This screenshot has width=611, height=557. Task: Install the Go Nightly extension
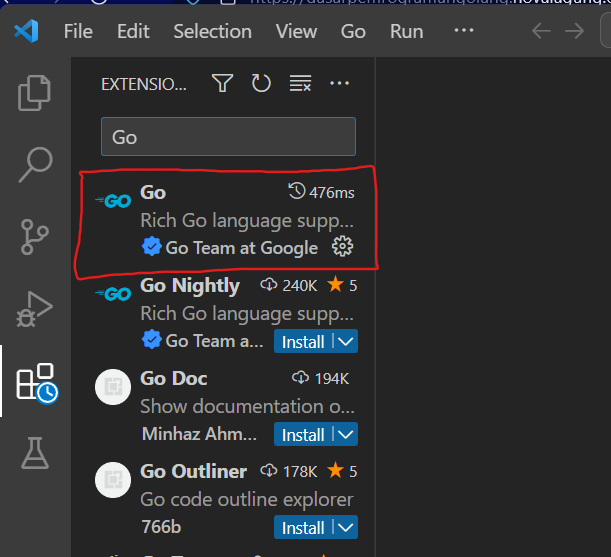(x=303, y=341)
